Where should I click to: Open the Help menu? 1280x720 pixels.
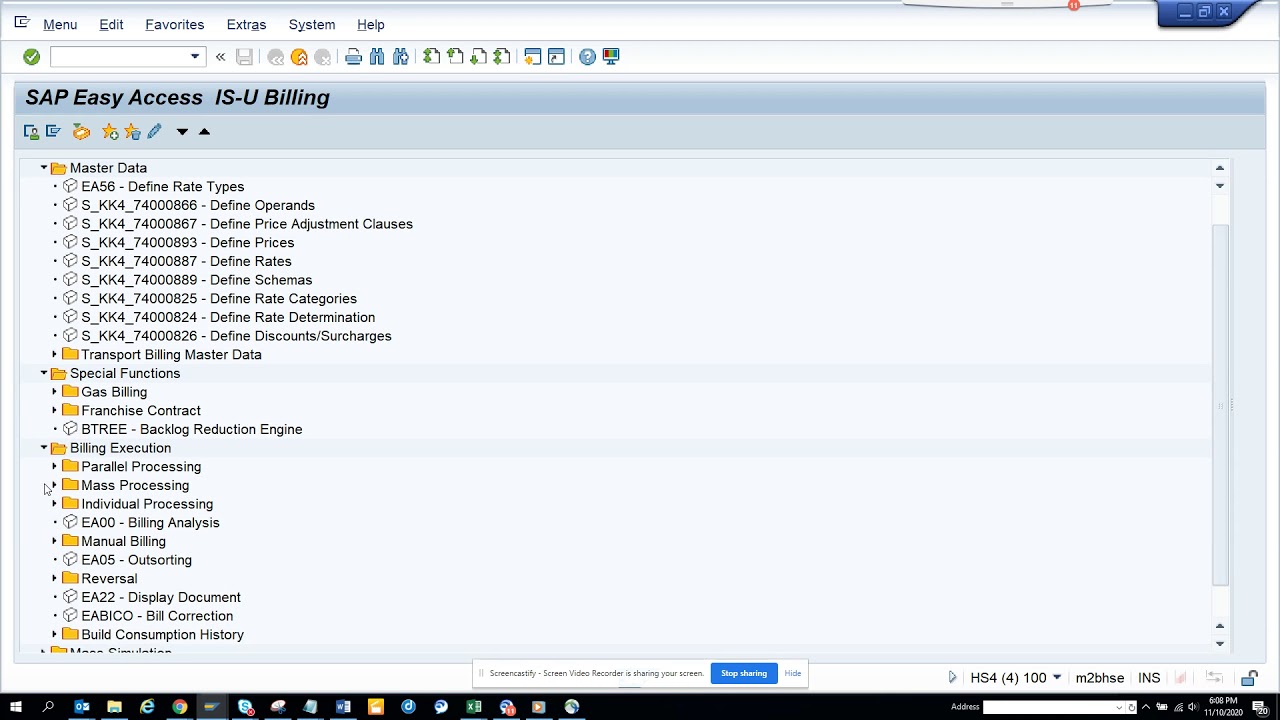click(x=371, y=24)
